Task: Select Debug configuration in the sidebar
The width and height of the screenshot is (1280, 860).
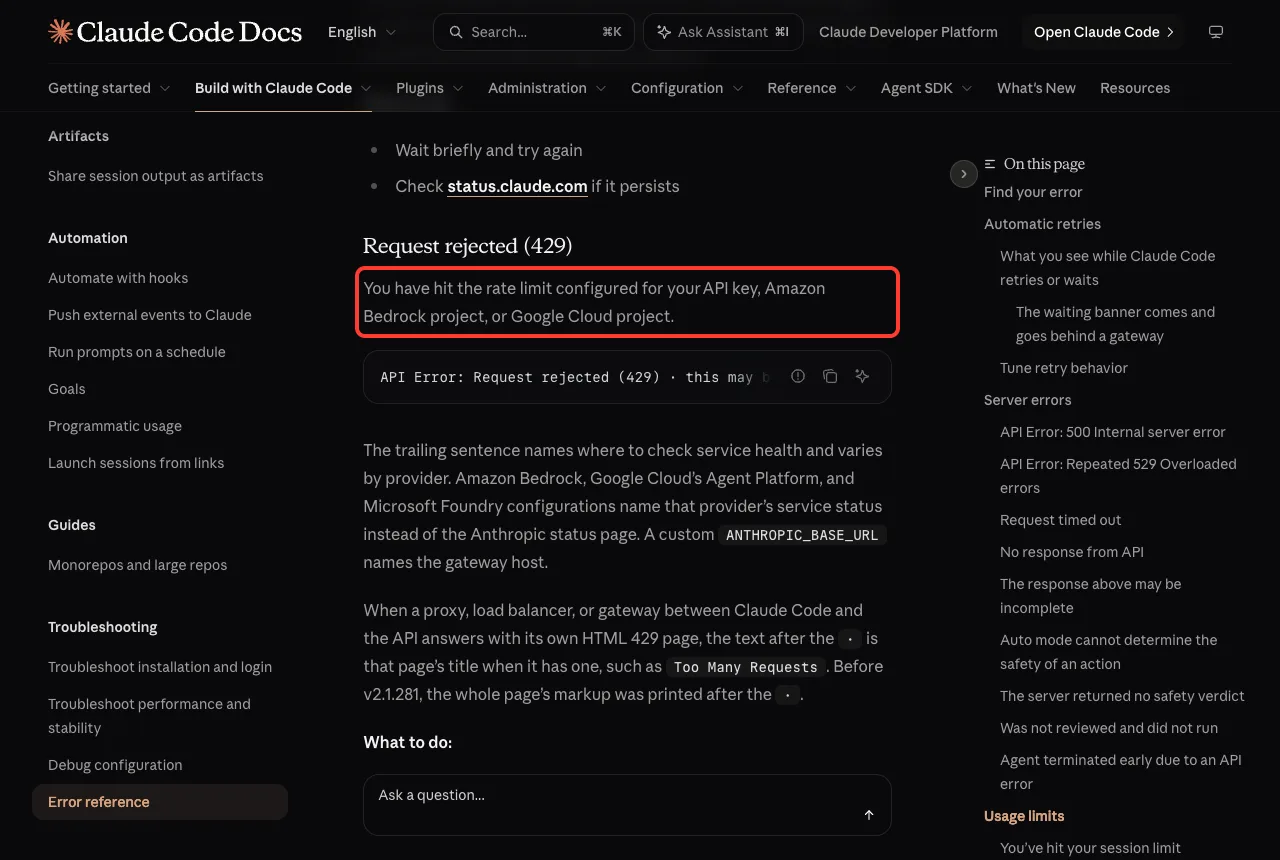Action: (115, 765)
